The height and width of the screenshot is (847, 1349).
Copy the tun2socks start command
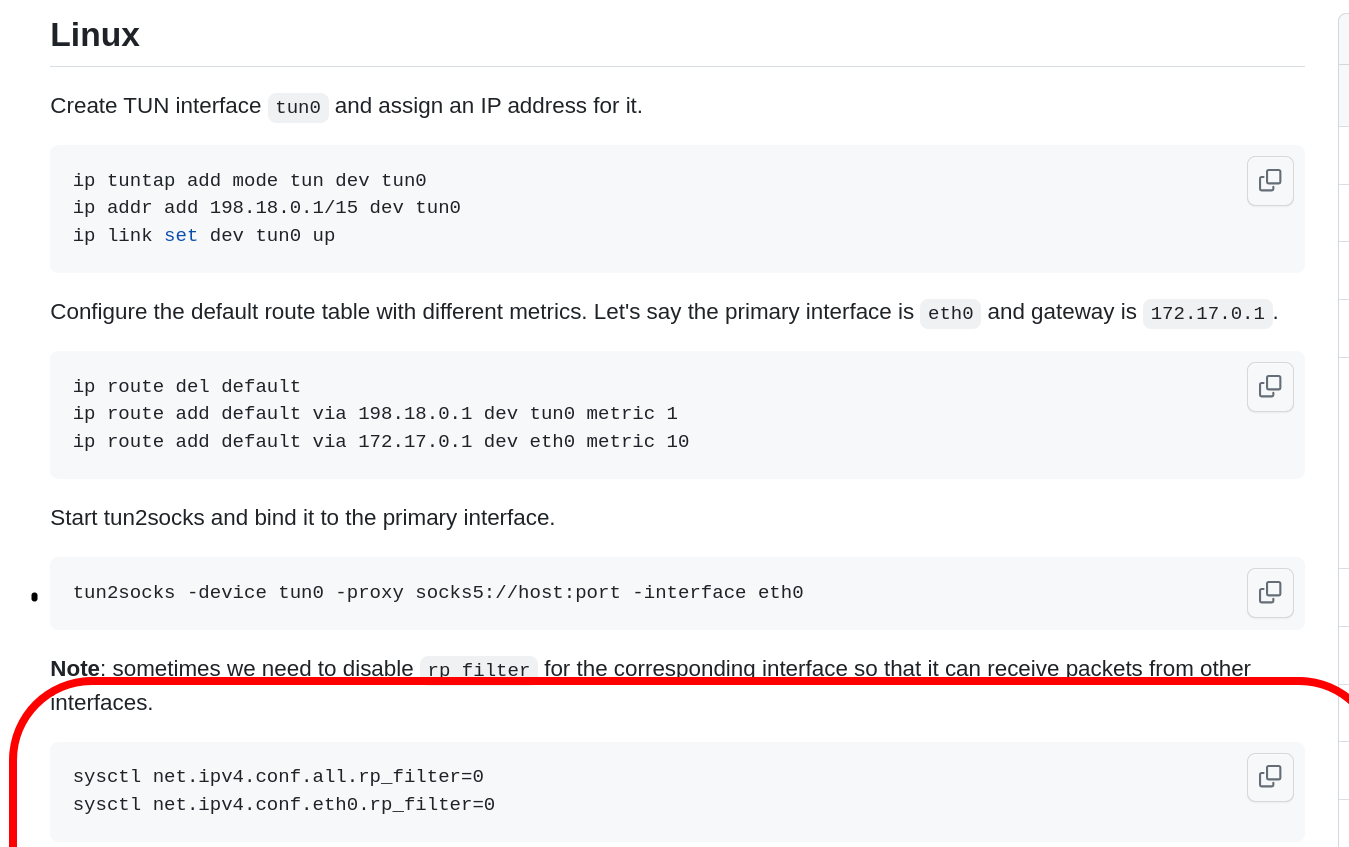point(1269,593)
